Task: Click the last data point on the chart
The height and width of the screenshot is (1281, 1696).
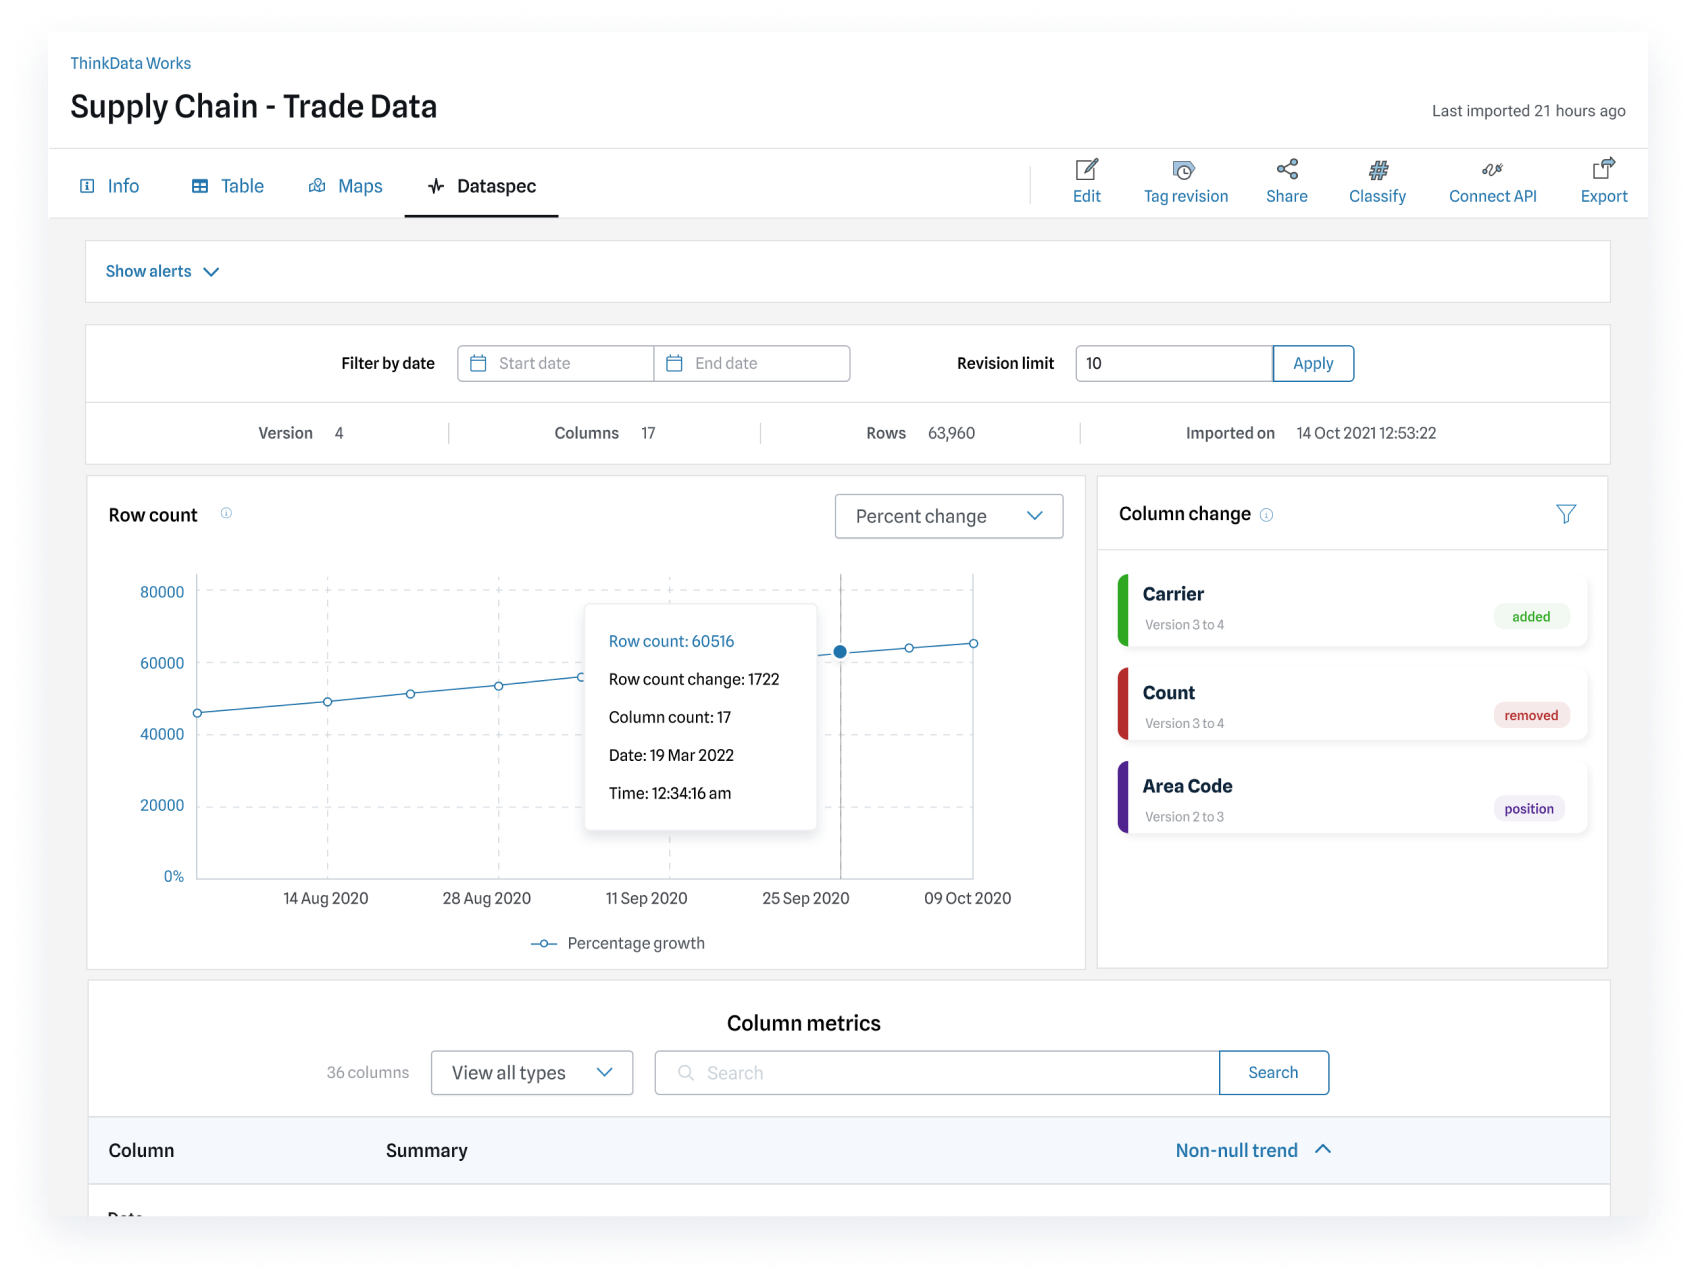Action: tap(974, 643)
